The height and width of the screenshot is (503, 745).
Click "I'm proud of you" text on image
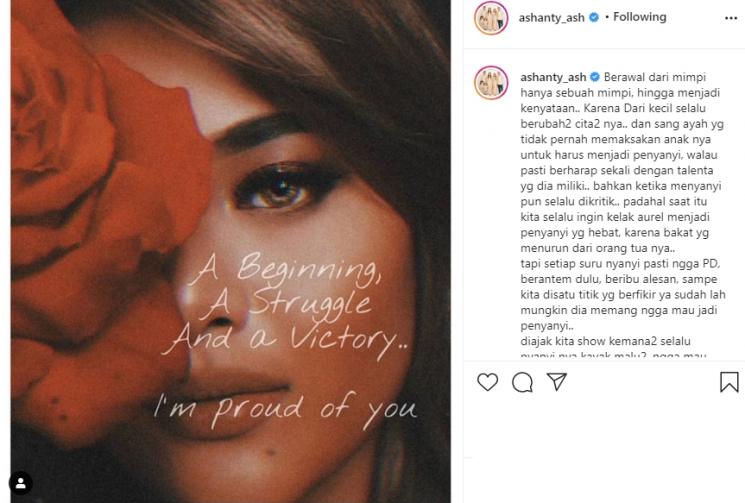pos(283,407)
